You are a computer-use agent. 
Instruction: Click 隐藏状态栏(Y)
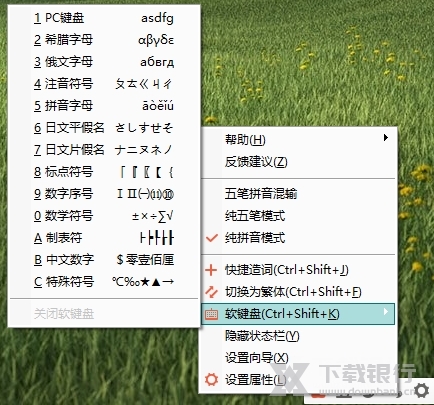pos(298,336)
